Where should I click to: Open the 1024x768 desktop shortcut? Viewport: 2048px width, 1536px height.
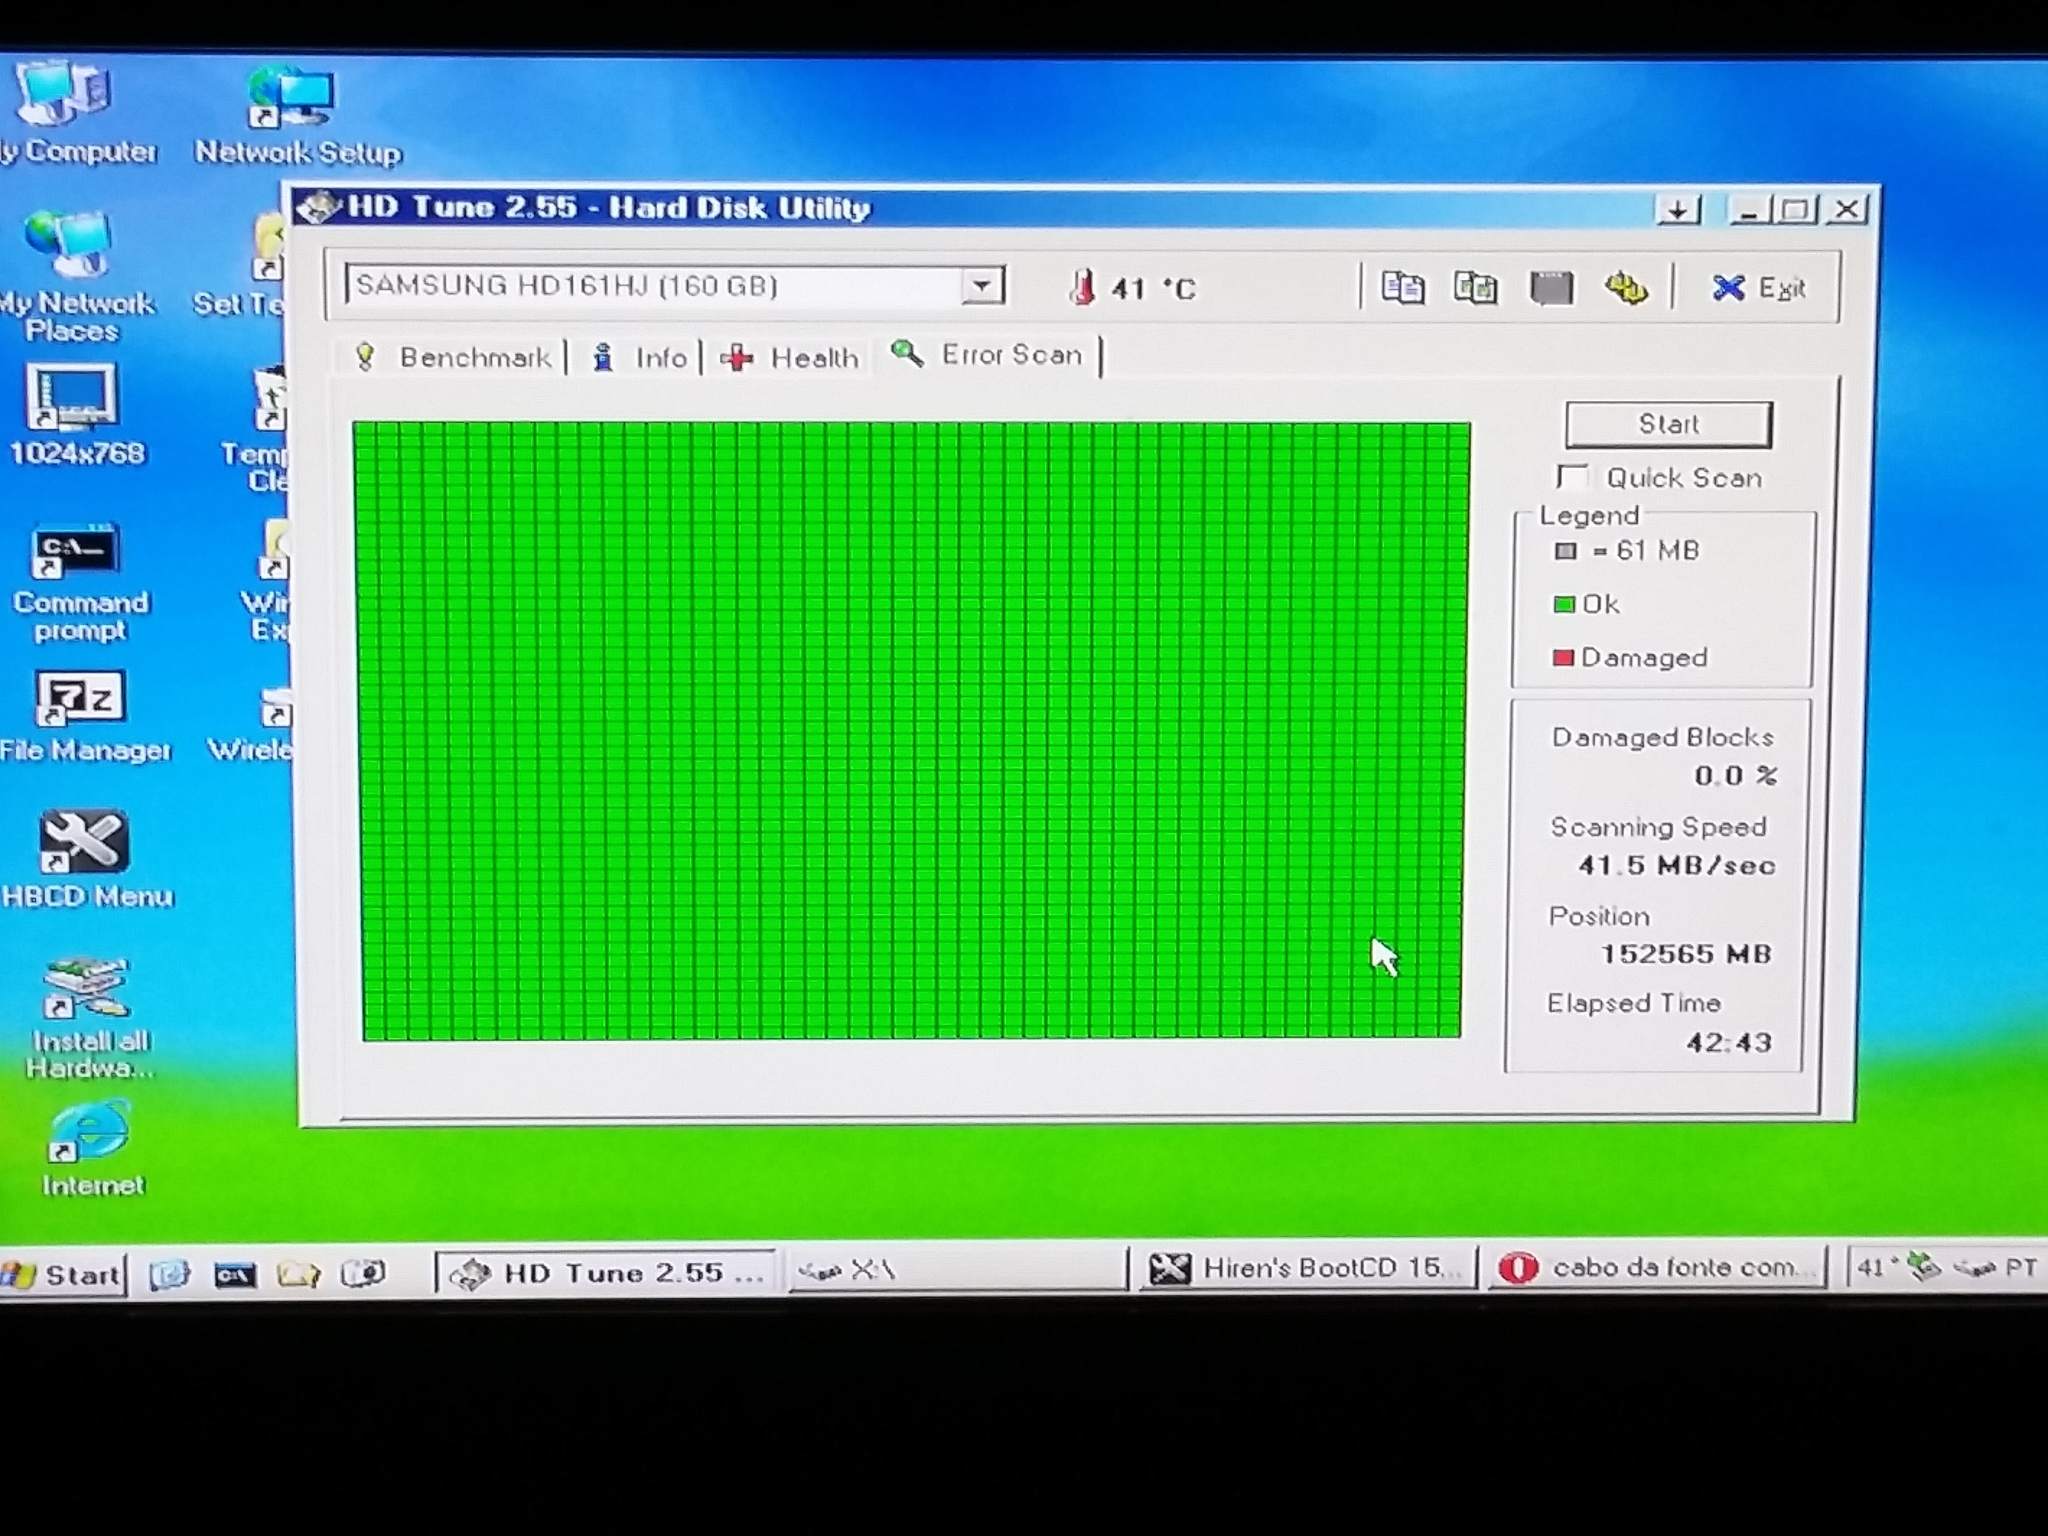(x=76, y=414)
